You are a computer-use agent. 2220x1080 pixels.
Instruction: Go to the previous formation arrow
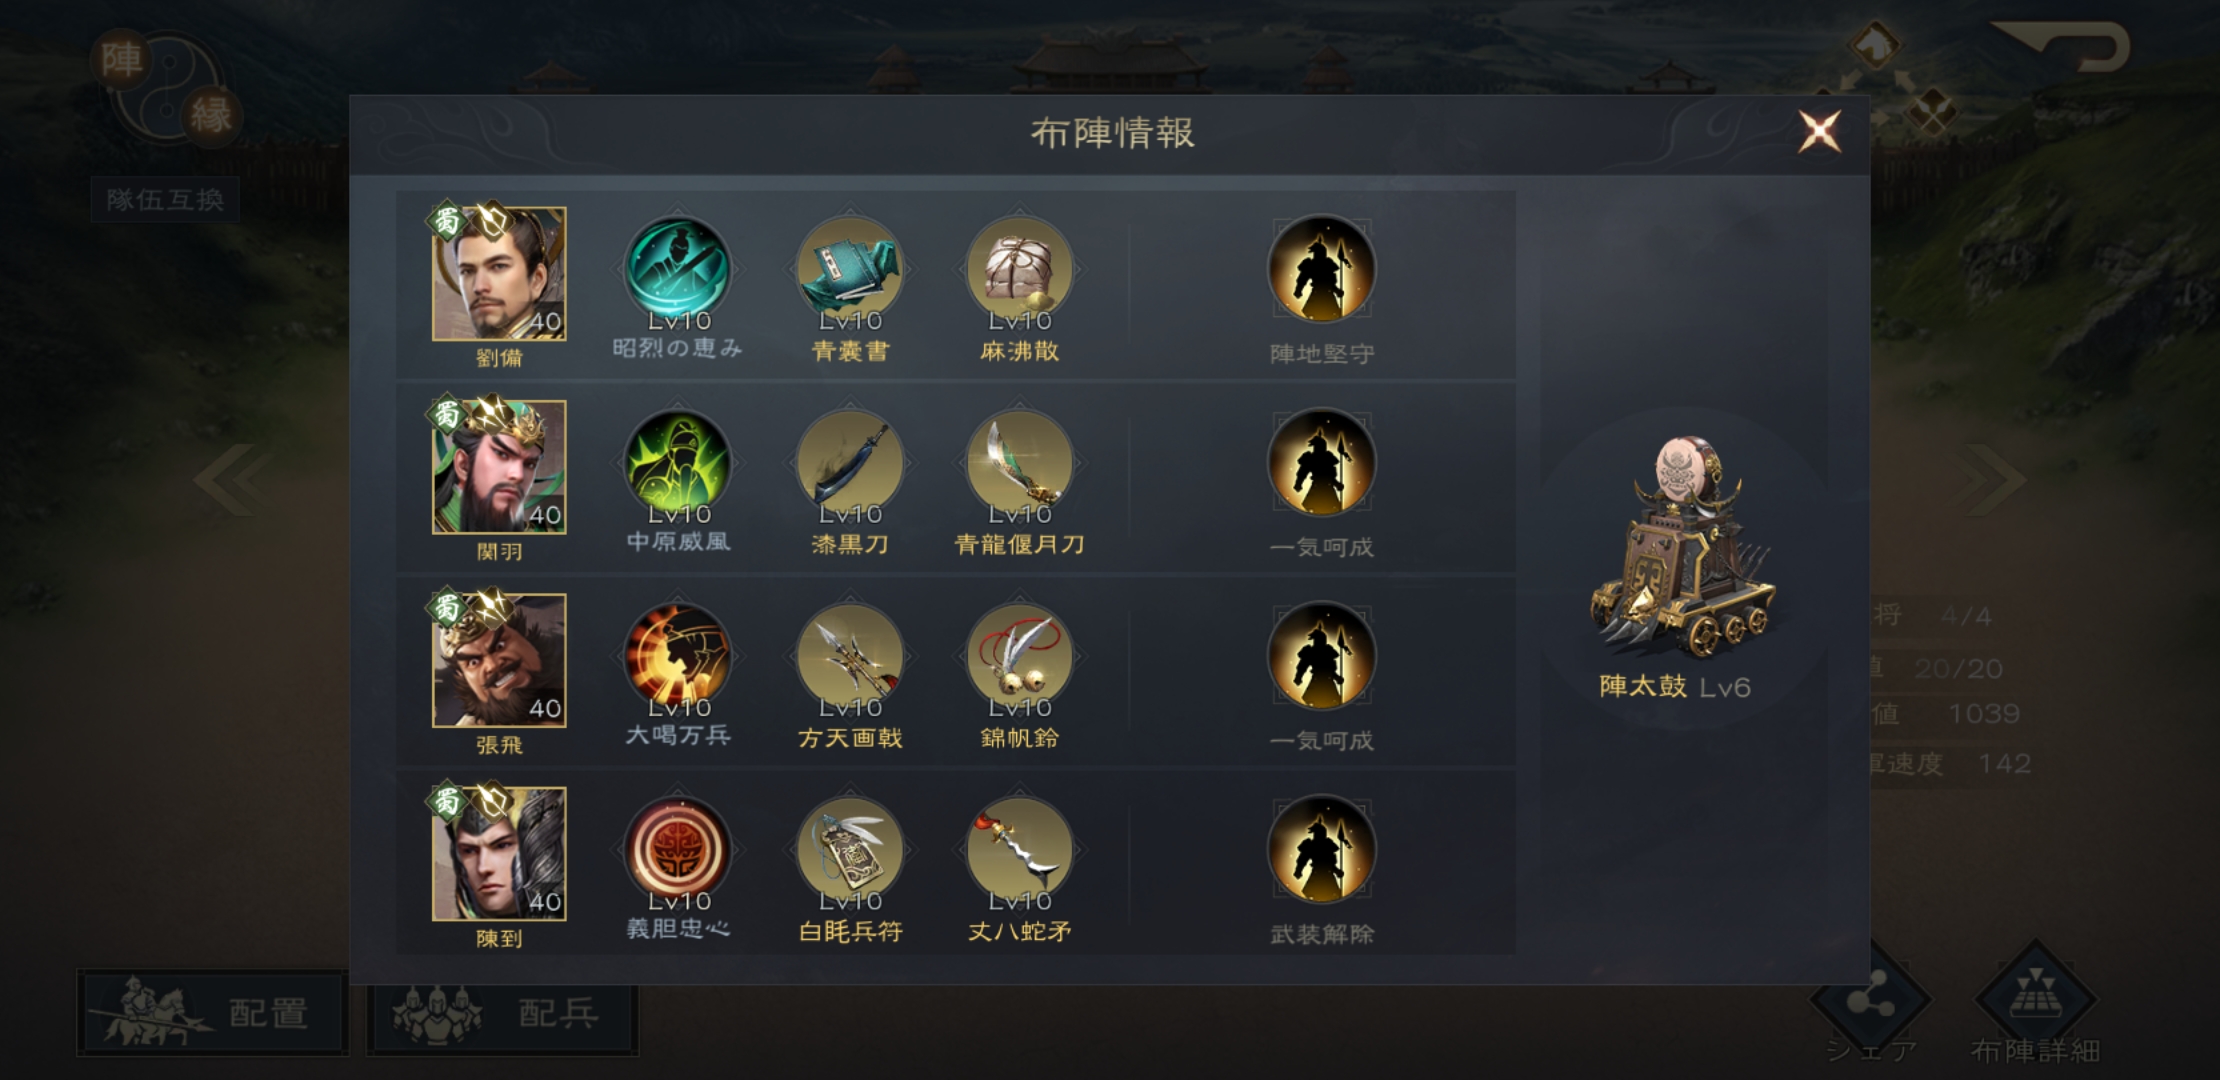click(x=232, y=478)
